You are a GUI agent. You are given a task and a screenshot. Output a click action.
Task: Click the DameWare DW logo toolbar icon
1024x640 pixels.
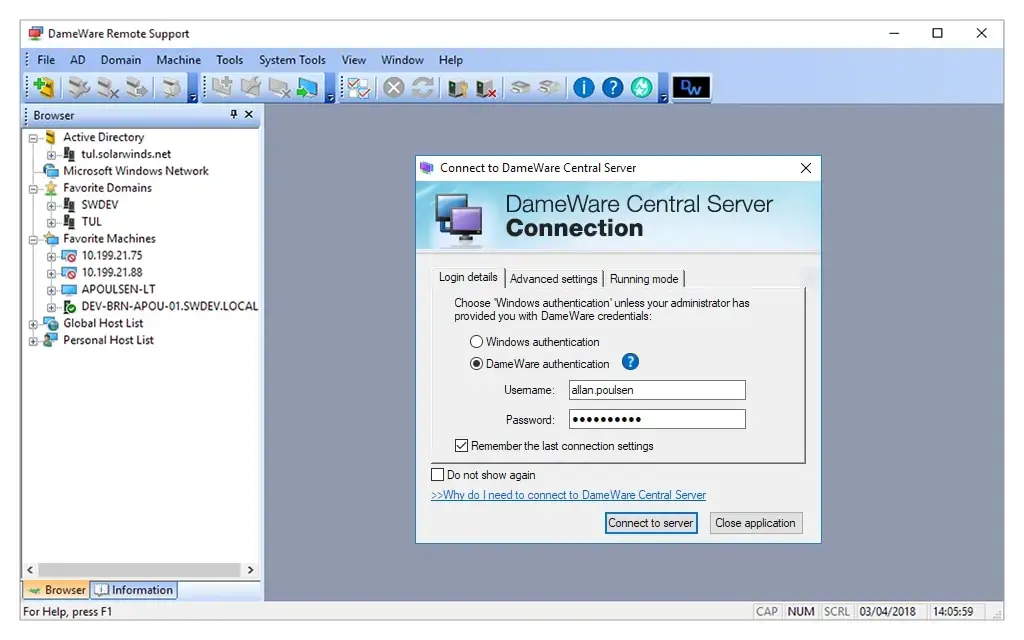pos(691,87)
